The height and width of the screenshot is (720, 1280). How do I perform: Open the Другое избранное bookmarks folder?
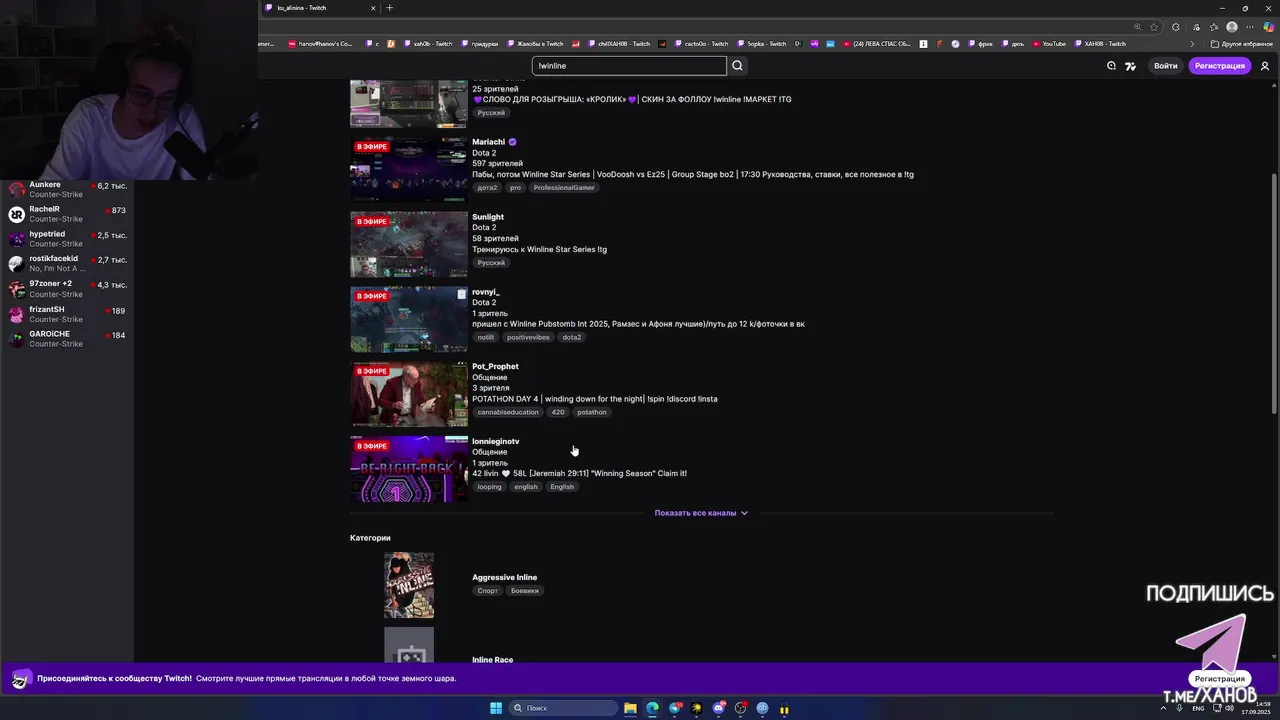click(x=1241, y=44)
